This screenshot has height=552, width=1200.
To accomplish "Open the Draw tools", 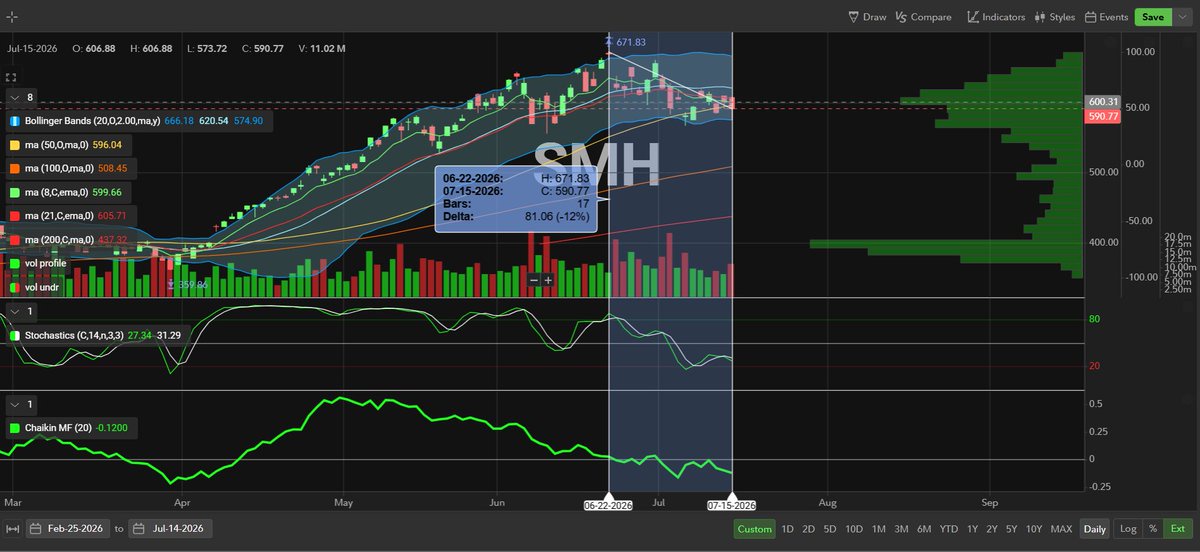I will pyautogui.click(x=867, y=17).
